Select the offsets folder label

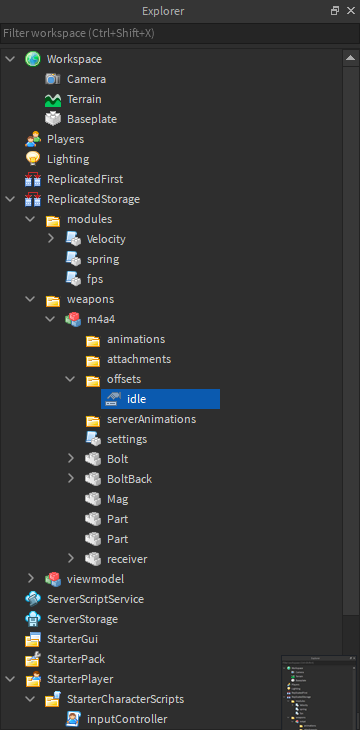click(124, 379)
